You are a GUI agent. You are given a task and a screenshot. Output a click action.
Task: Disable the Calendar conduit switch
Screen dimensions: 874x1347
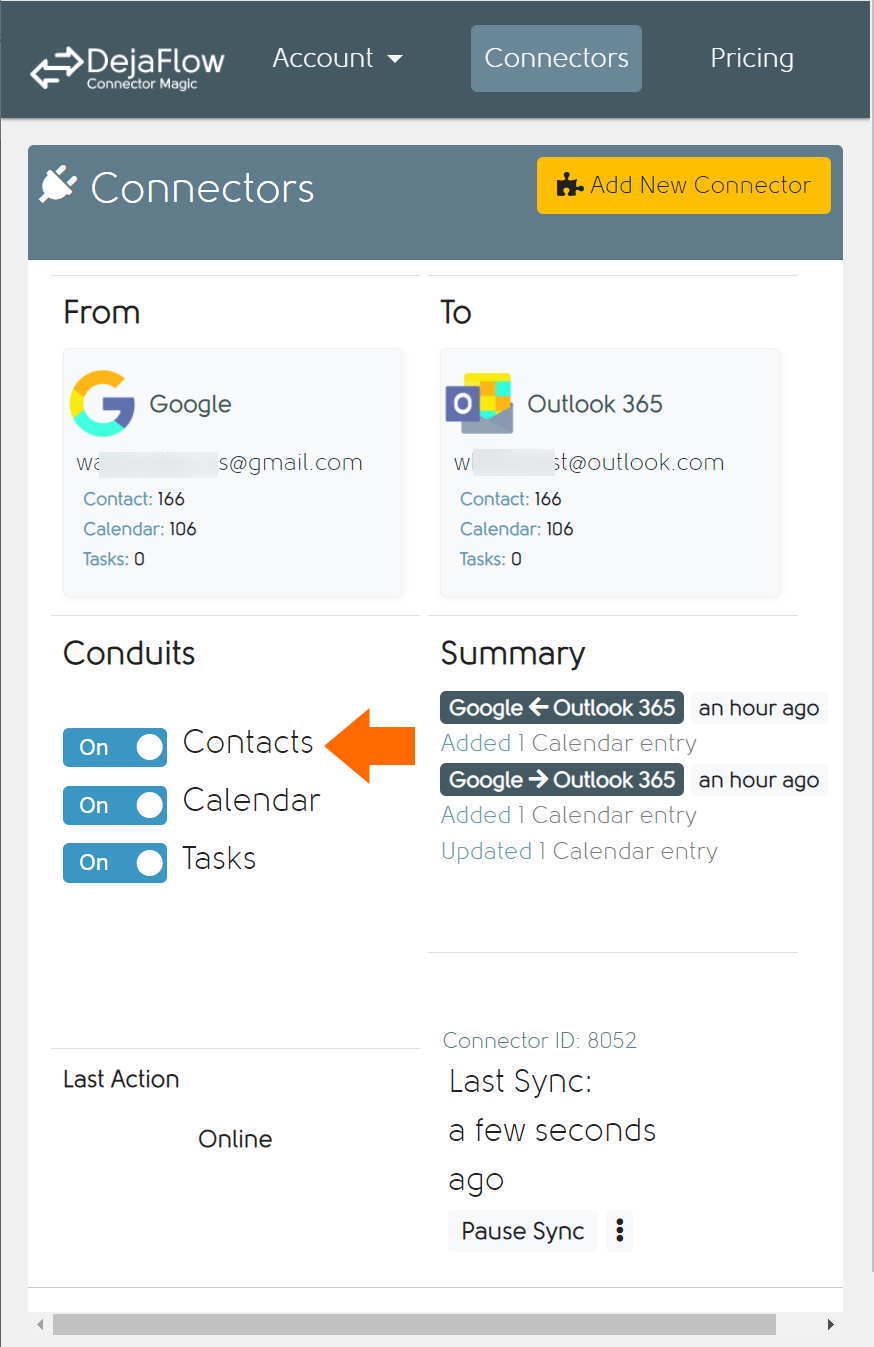[115, 805]
